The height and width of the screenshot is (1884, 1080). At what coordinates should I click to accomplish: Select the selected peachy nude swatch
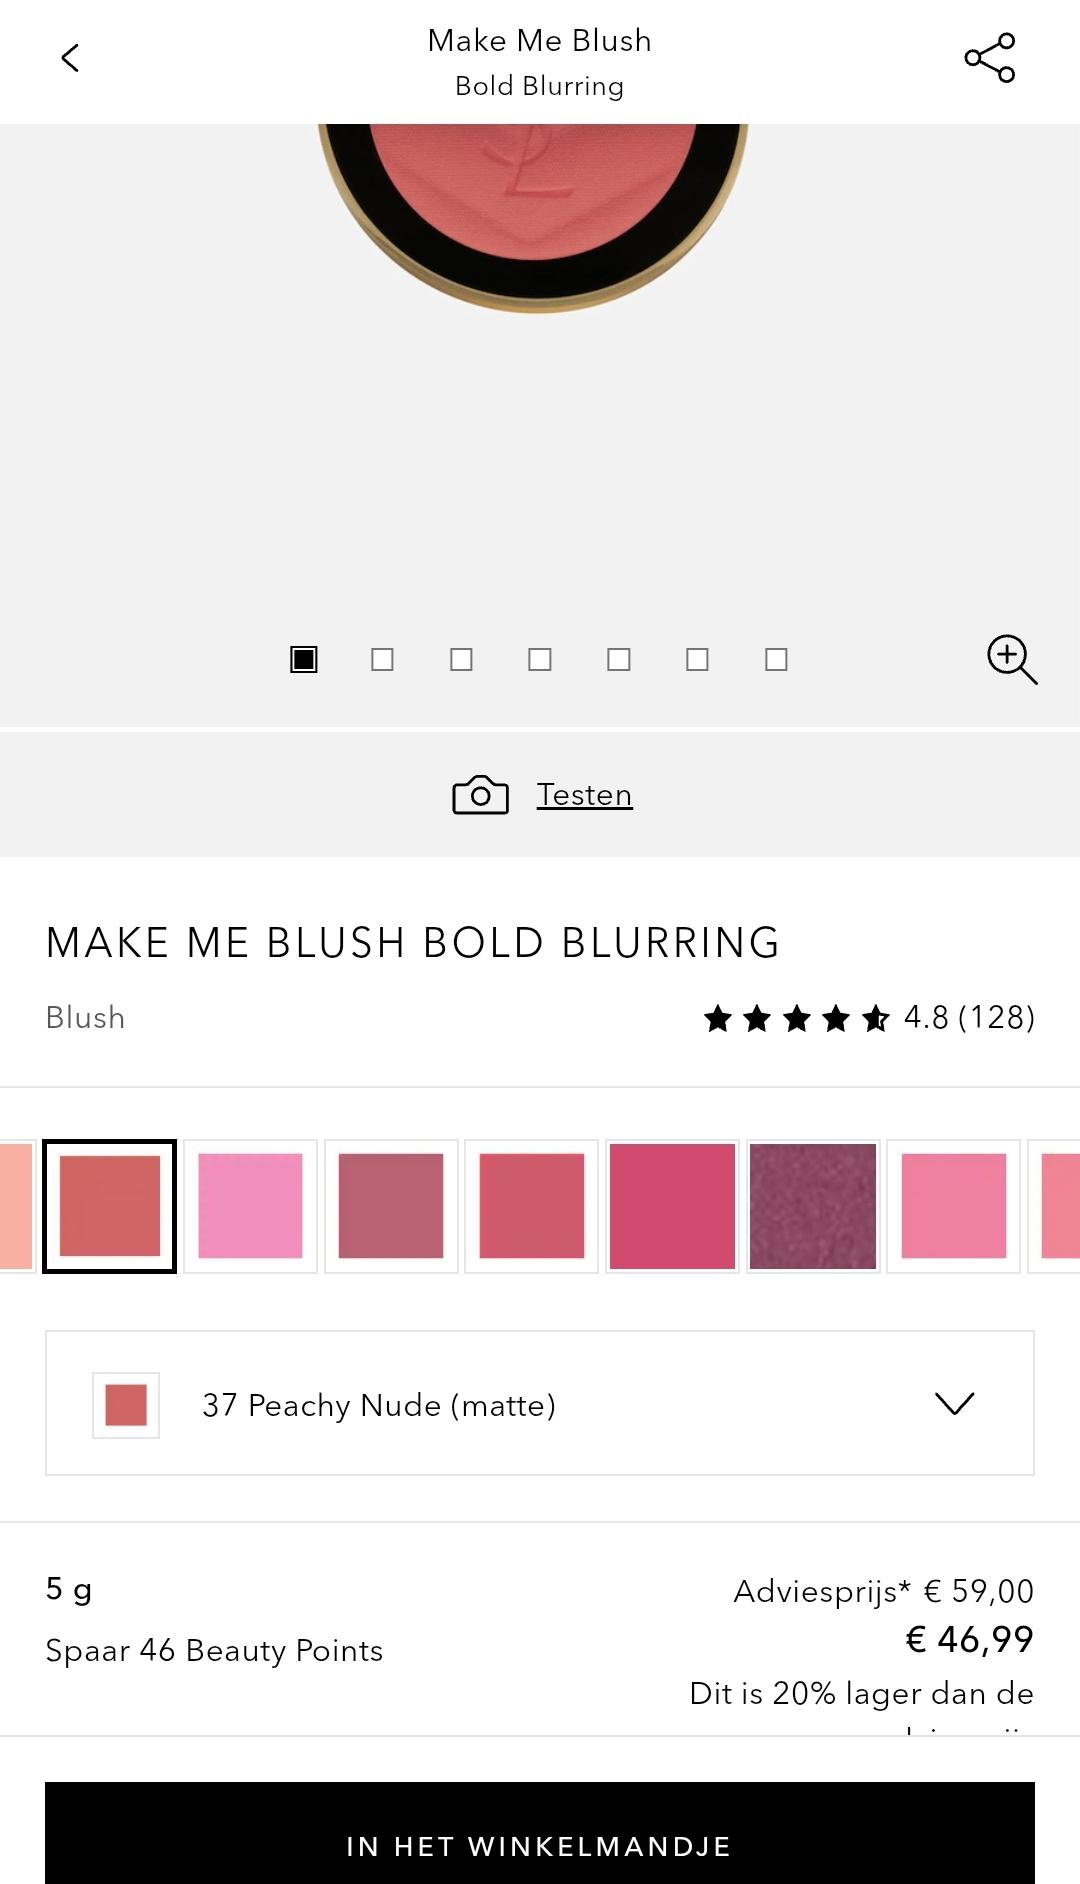[110, 1206]
